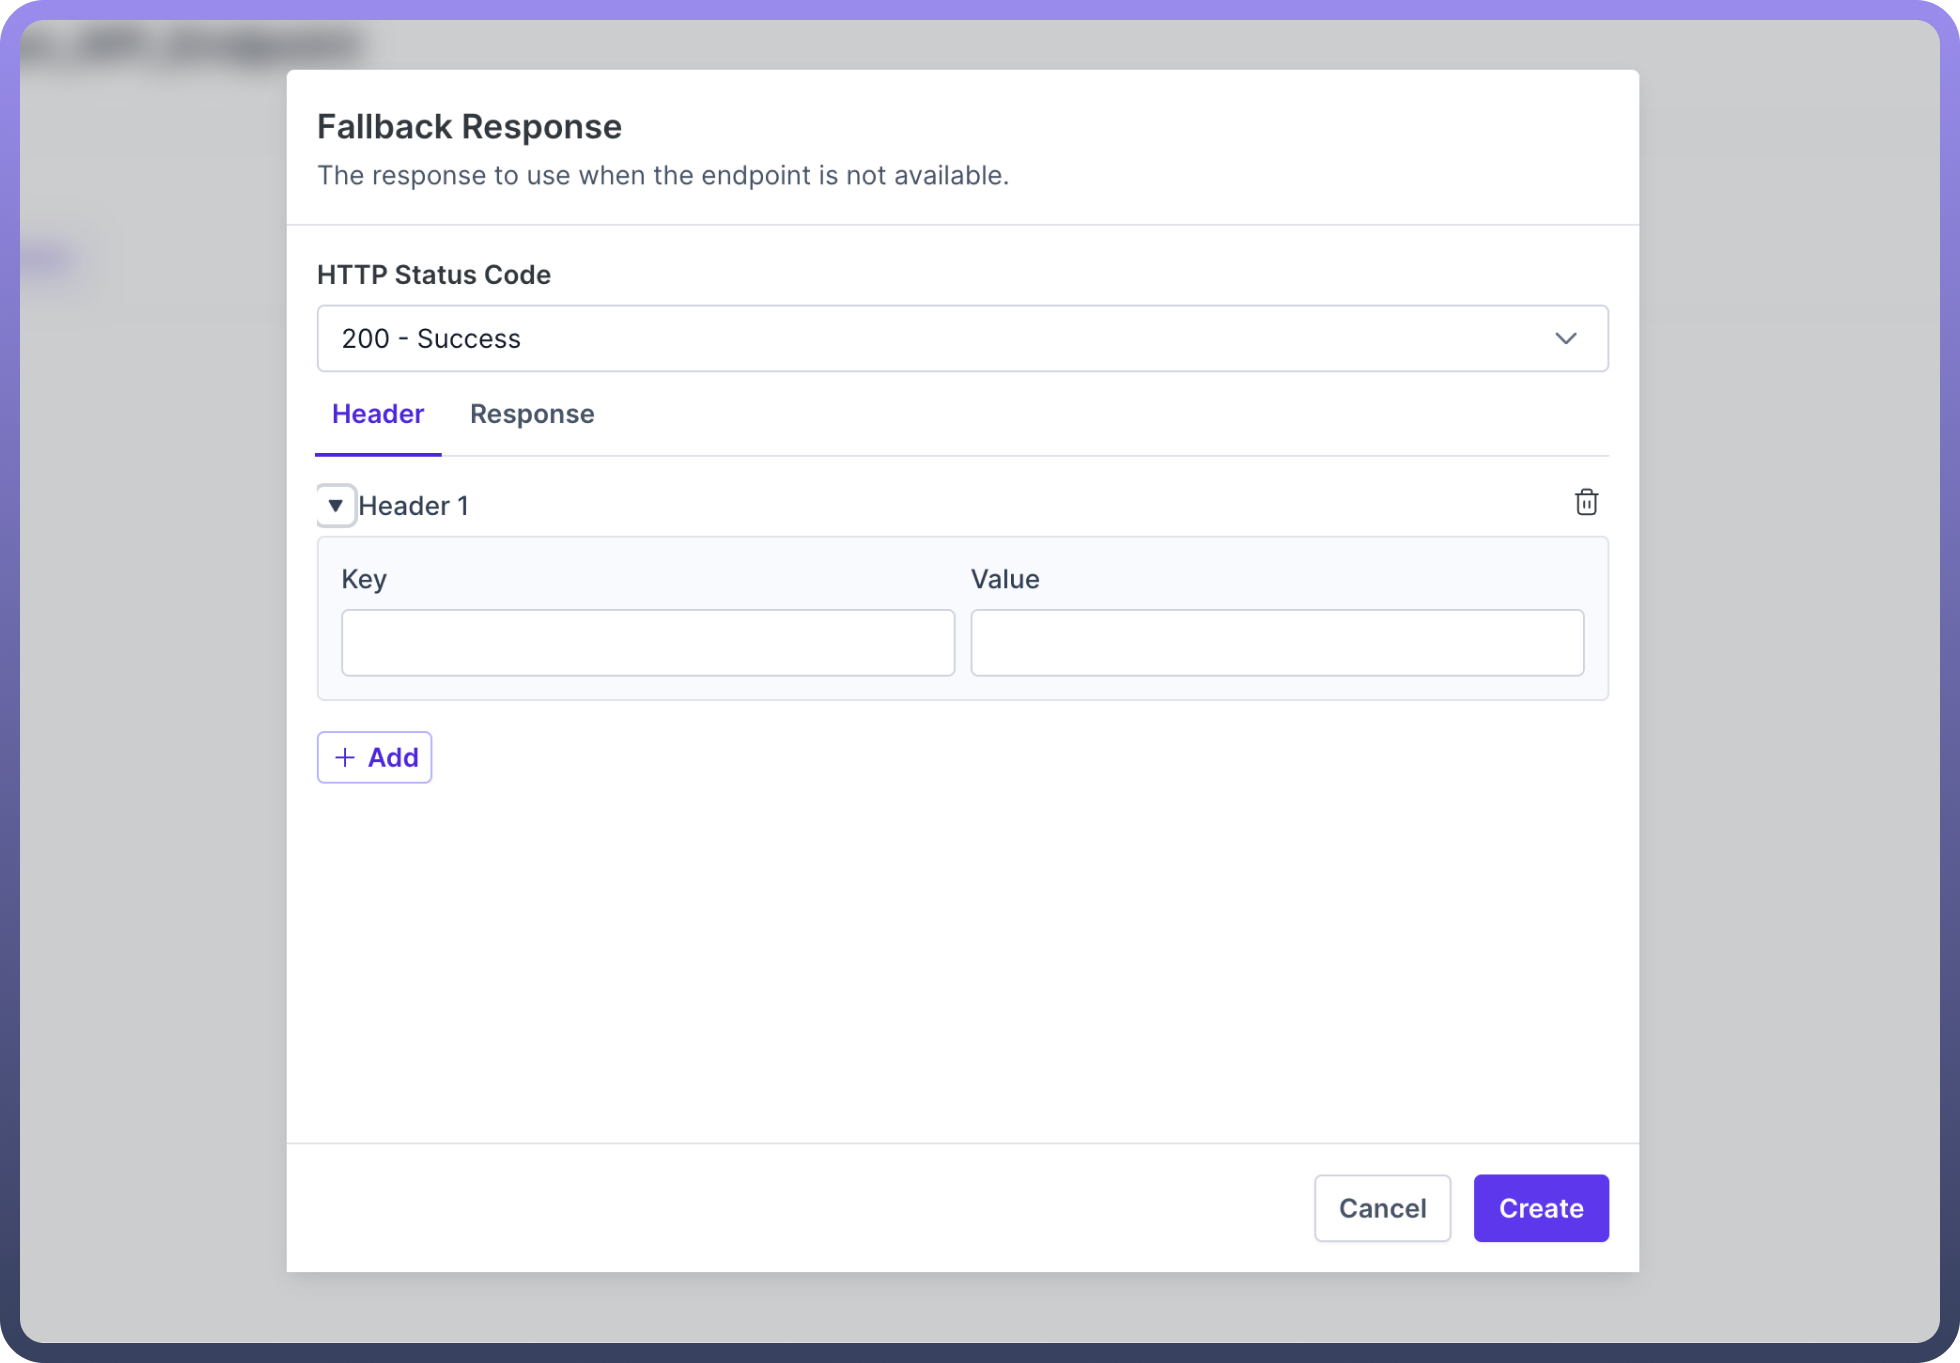Click the HTTP Status Code label

pos(434,275)
